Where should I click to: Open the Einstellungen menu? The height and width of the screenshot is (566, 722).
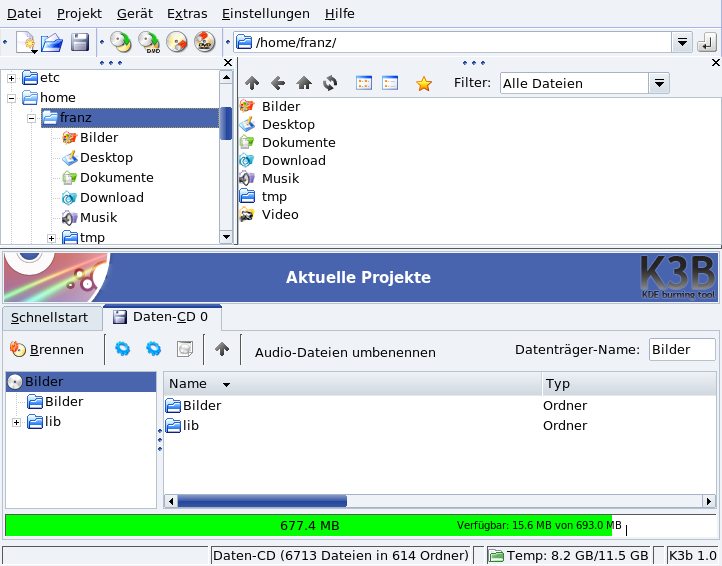pyautogui.click(x=266, y=14)
